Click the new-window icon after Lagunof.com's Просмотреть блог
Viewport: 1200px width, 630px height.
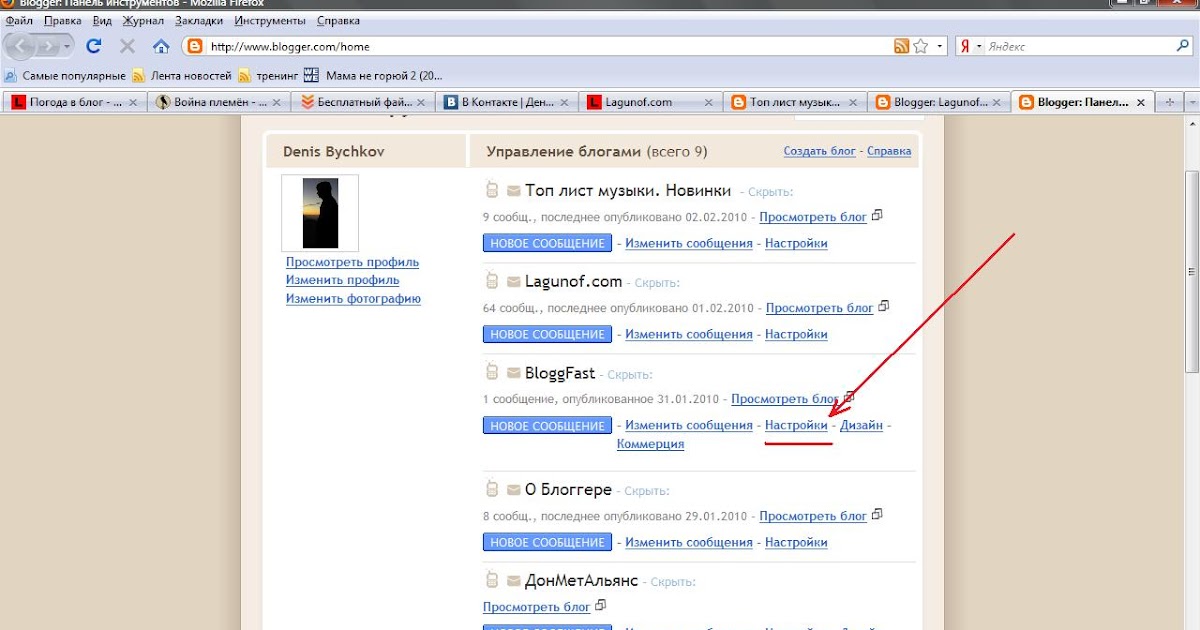[x=883, y=307]
